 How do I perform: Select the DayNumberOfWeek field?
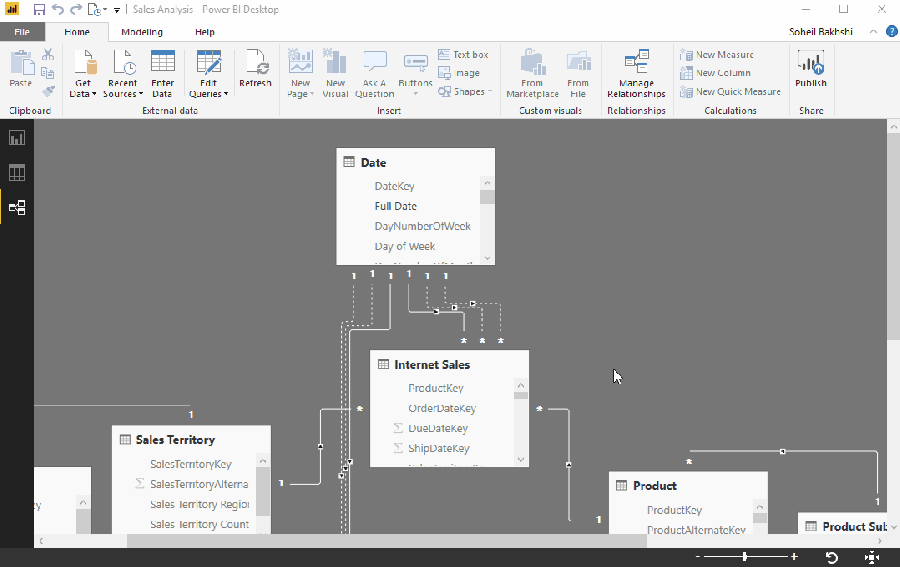point(422,226)
